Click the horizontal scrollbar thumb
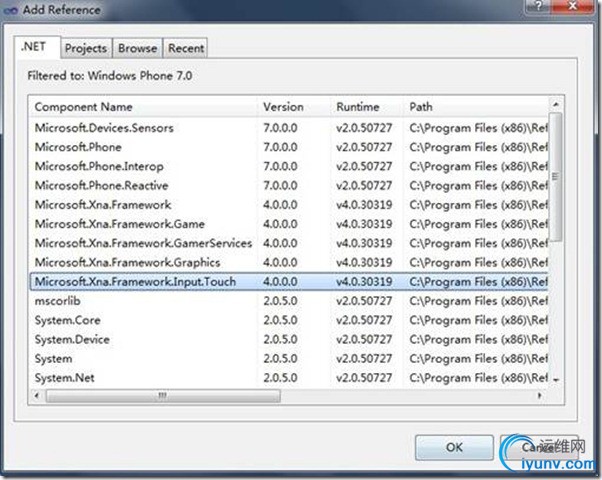602x480 pixels. 163,396
